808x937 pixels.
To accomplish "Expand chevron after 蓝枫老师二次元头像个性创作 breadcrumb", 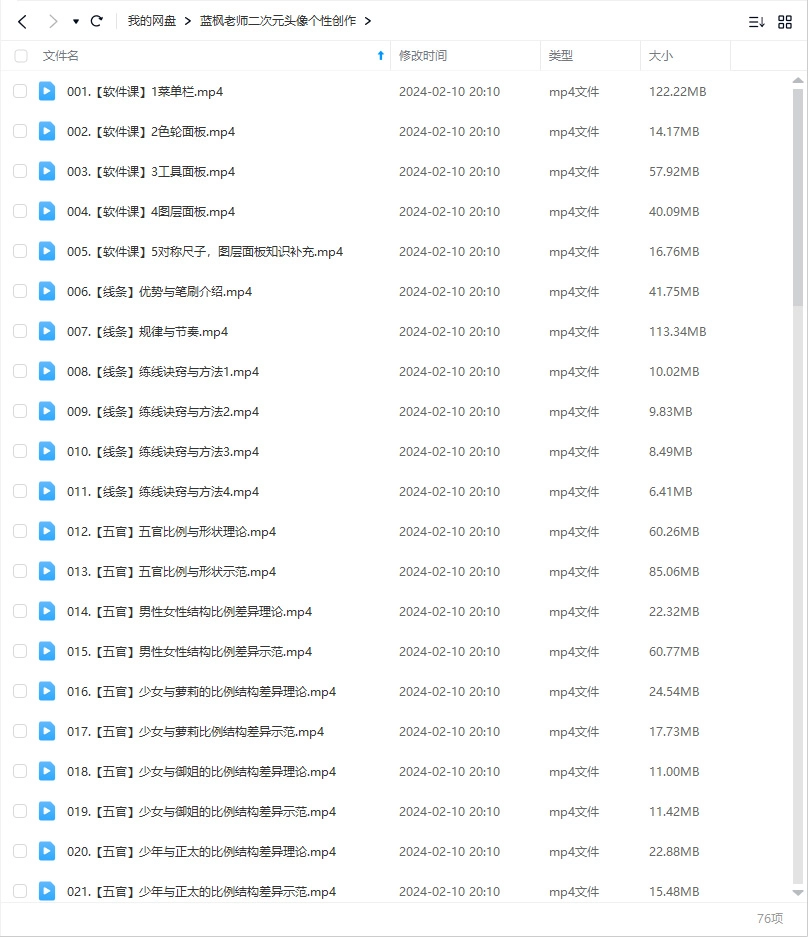I will click(368, 21).
